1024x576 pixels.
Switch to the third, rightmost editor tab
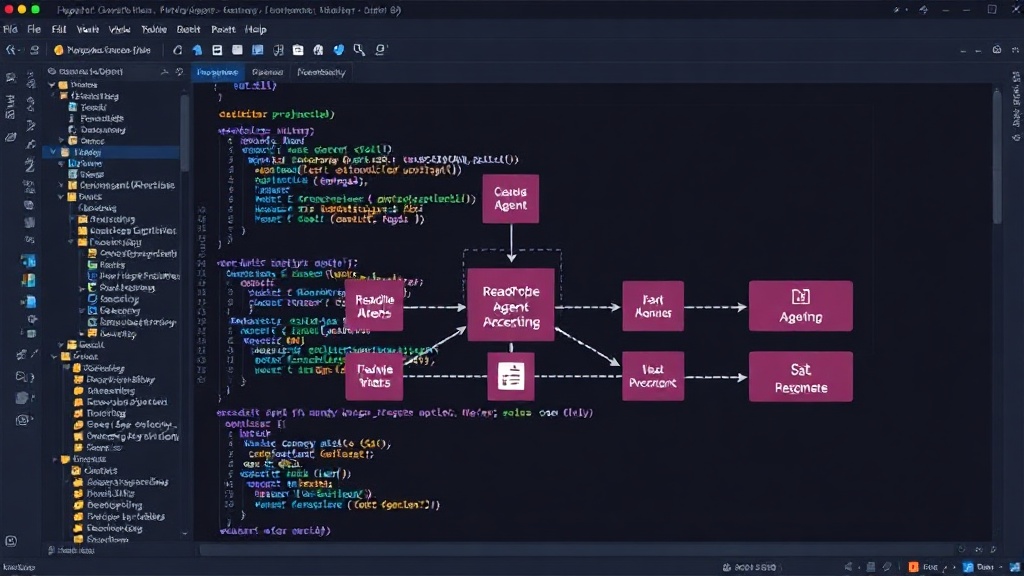(321, 72)
